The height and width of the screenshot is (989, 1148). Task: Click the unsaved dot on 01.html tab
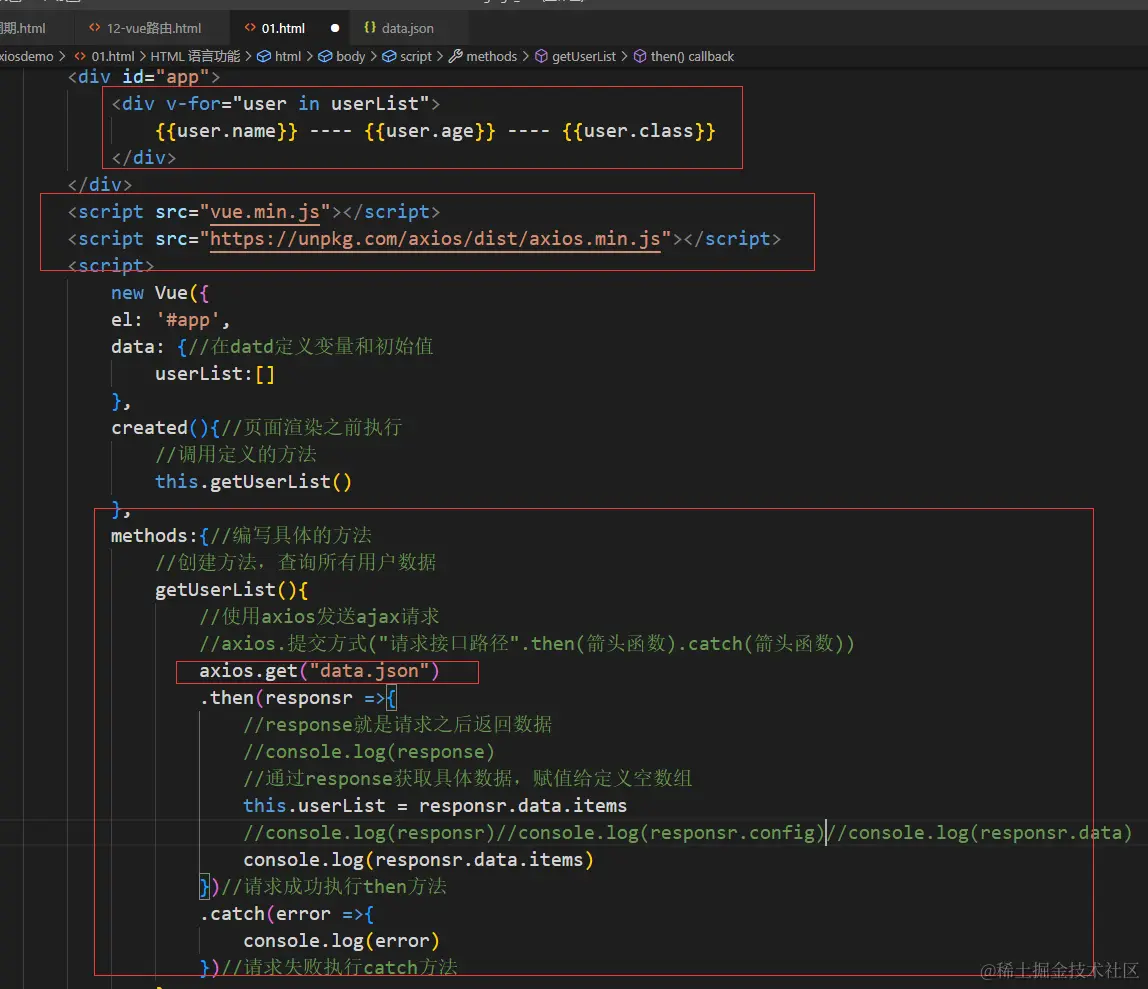(x=335, y=28)
